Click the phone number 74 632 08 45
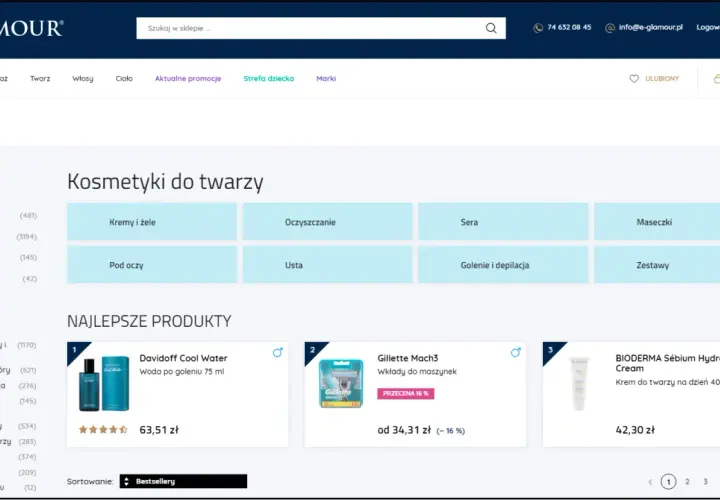Screen dimensions: 720x500 click(x=569, y=28)
